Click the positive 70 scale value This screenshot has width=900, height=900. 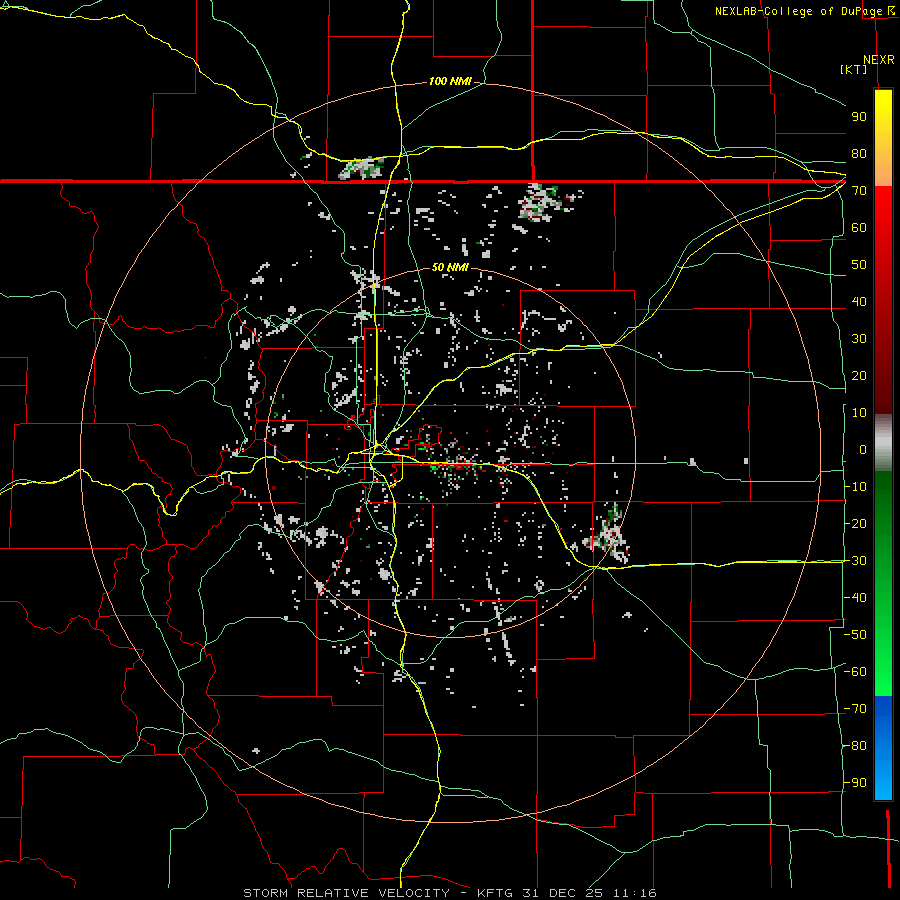(x=859, y=191)
